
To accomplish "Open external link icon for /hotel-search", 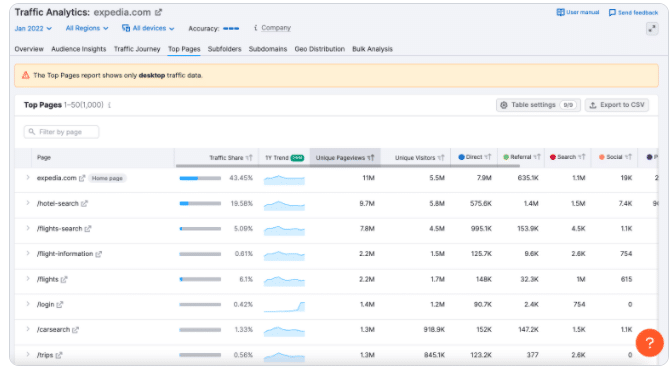I will 84,204.
